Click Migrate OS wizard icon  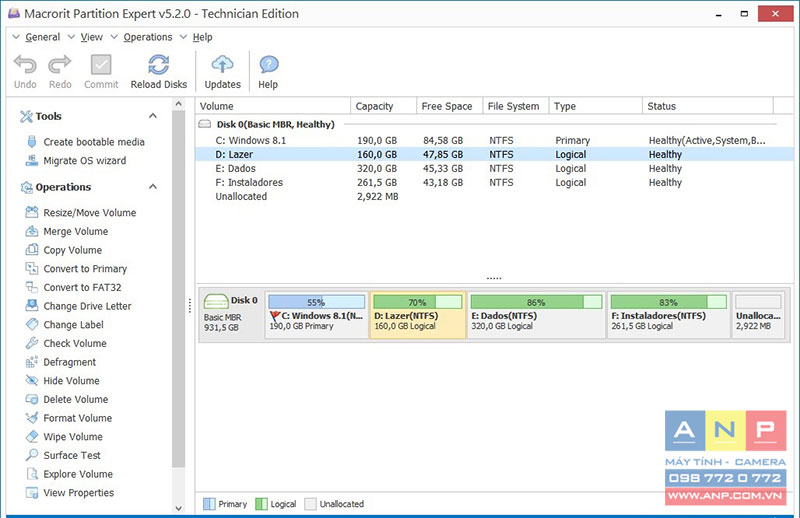(32, 160)
